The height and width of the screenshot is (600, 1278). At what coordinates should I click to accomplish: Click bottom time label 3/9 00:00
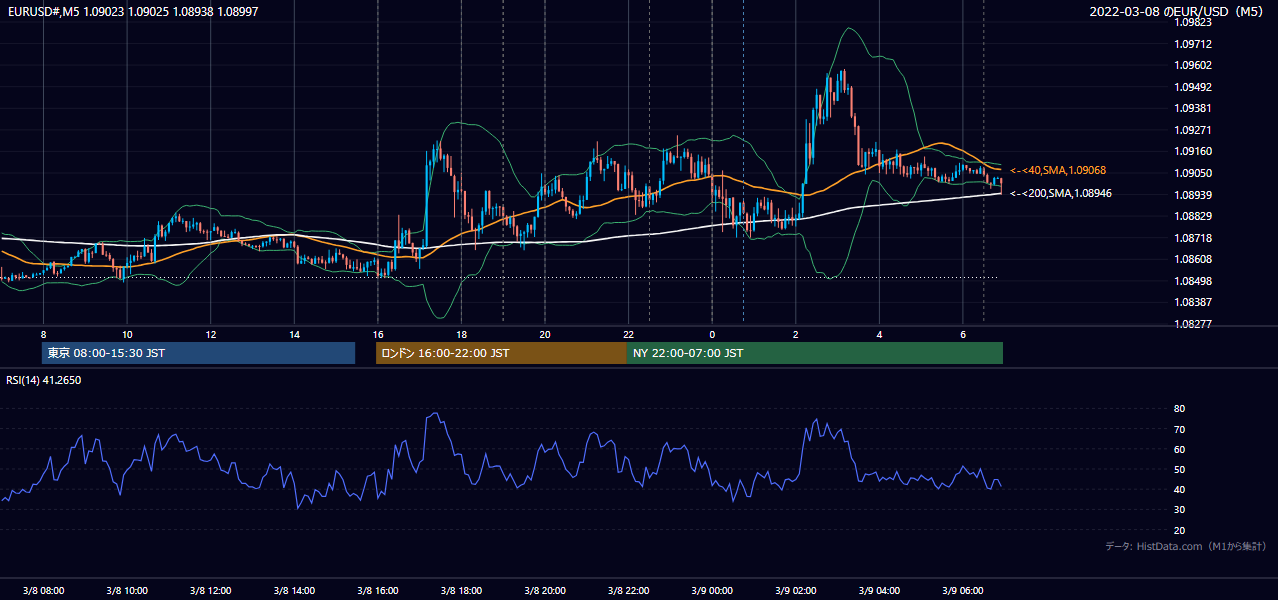click(711, 591)
